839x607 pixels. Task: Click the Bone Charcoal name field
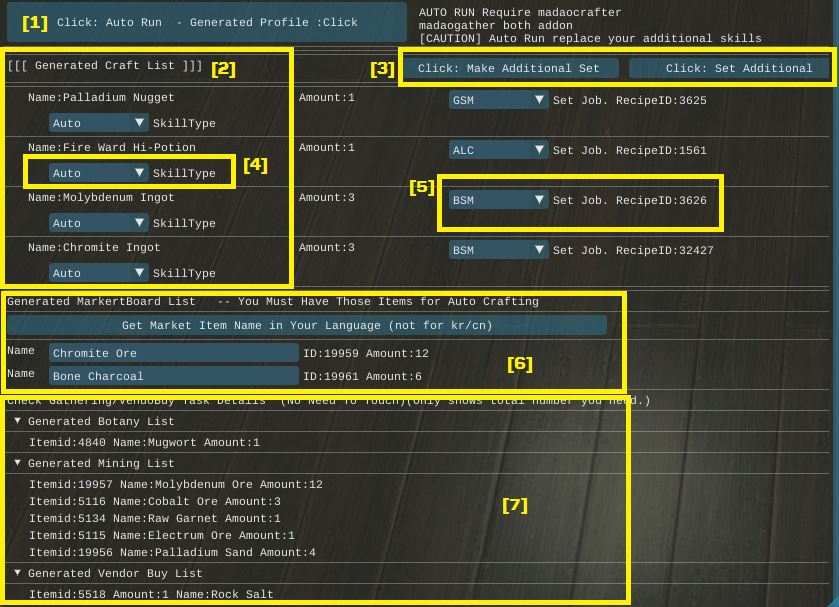click(173, 376)
